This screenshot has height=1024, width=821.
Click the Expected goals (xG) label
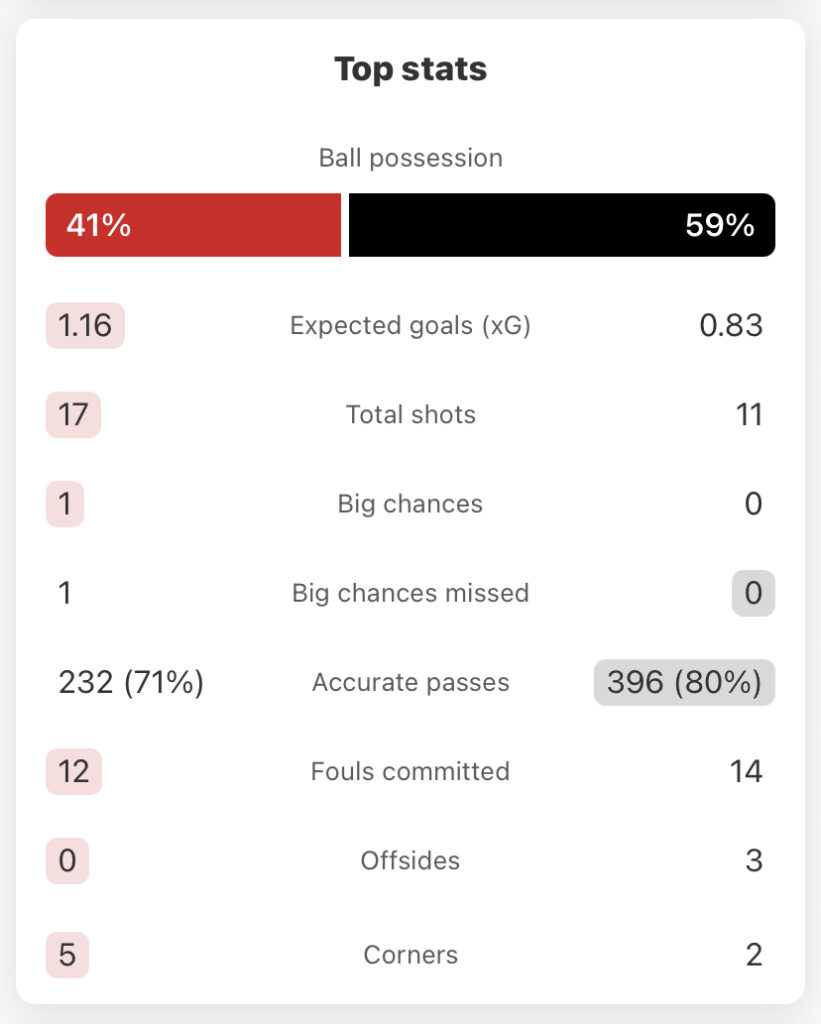tap(410, 325)
